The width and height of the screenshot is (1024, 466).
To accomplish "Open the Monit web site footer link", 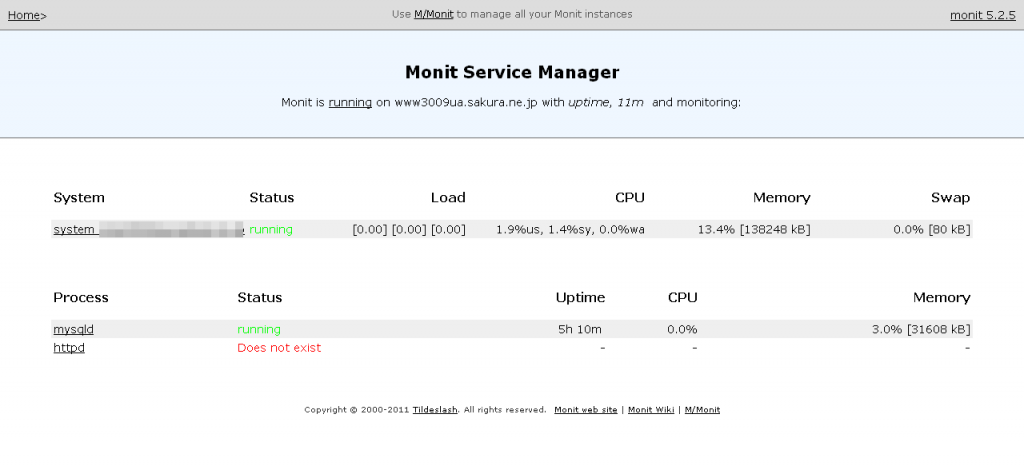I will point(586,410).
